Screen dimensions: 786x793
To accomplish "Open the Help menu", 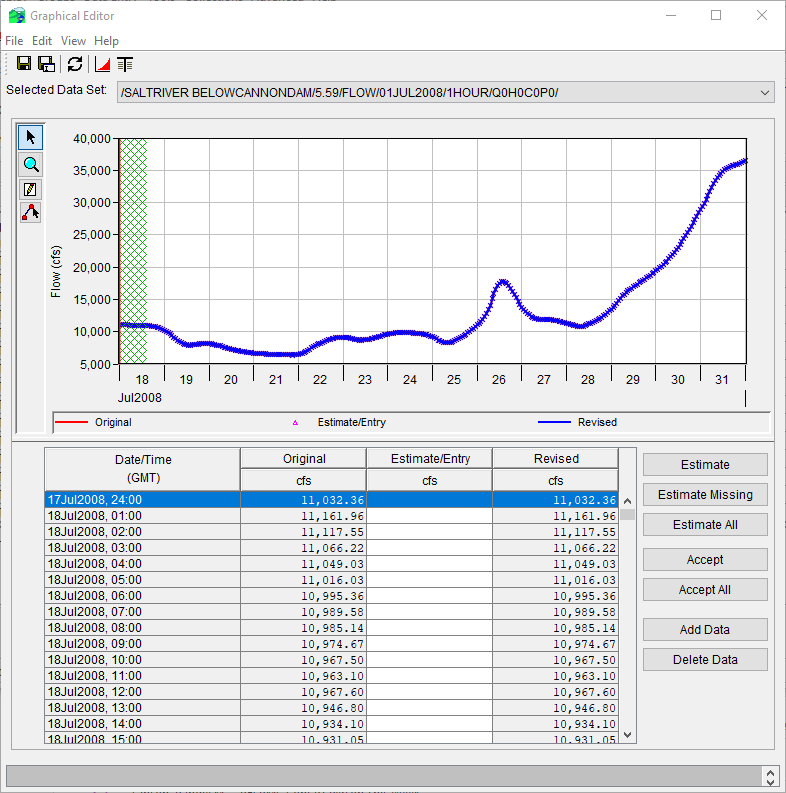I will 106,41.
